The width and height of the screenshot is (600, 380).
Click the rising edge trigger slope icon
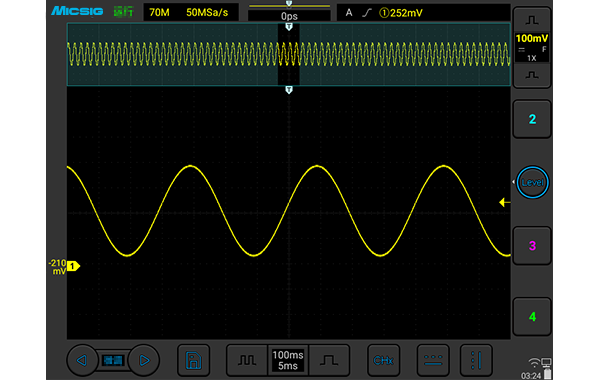pos(367,13)
